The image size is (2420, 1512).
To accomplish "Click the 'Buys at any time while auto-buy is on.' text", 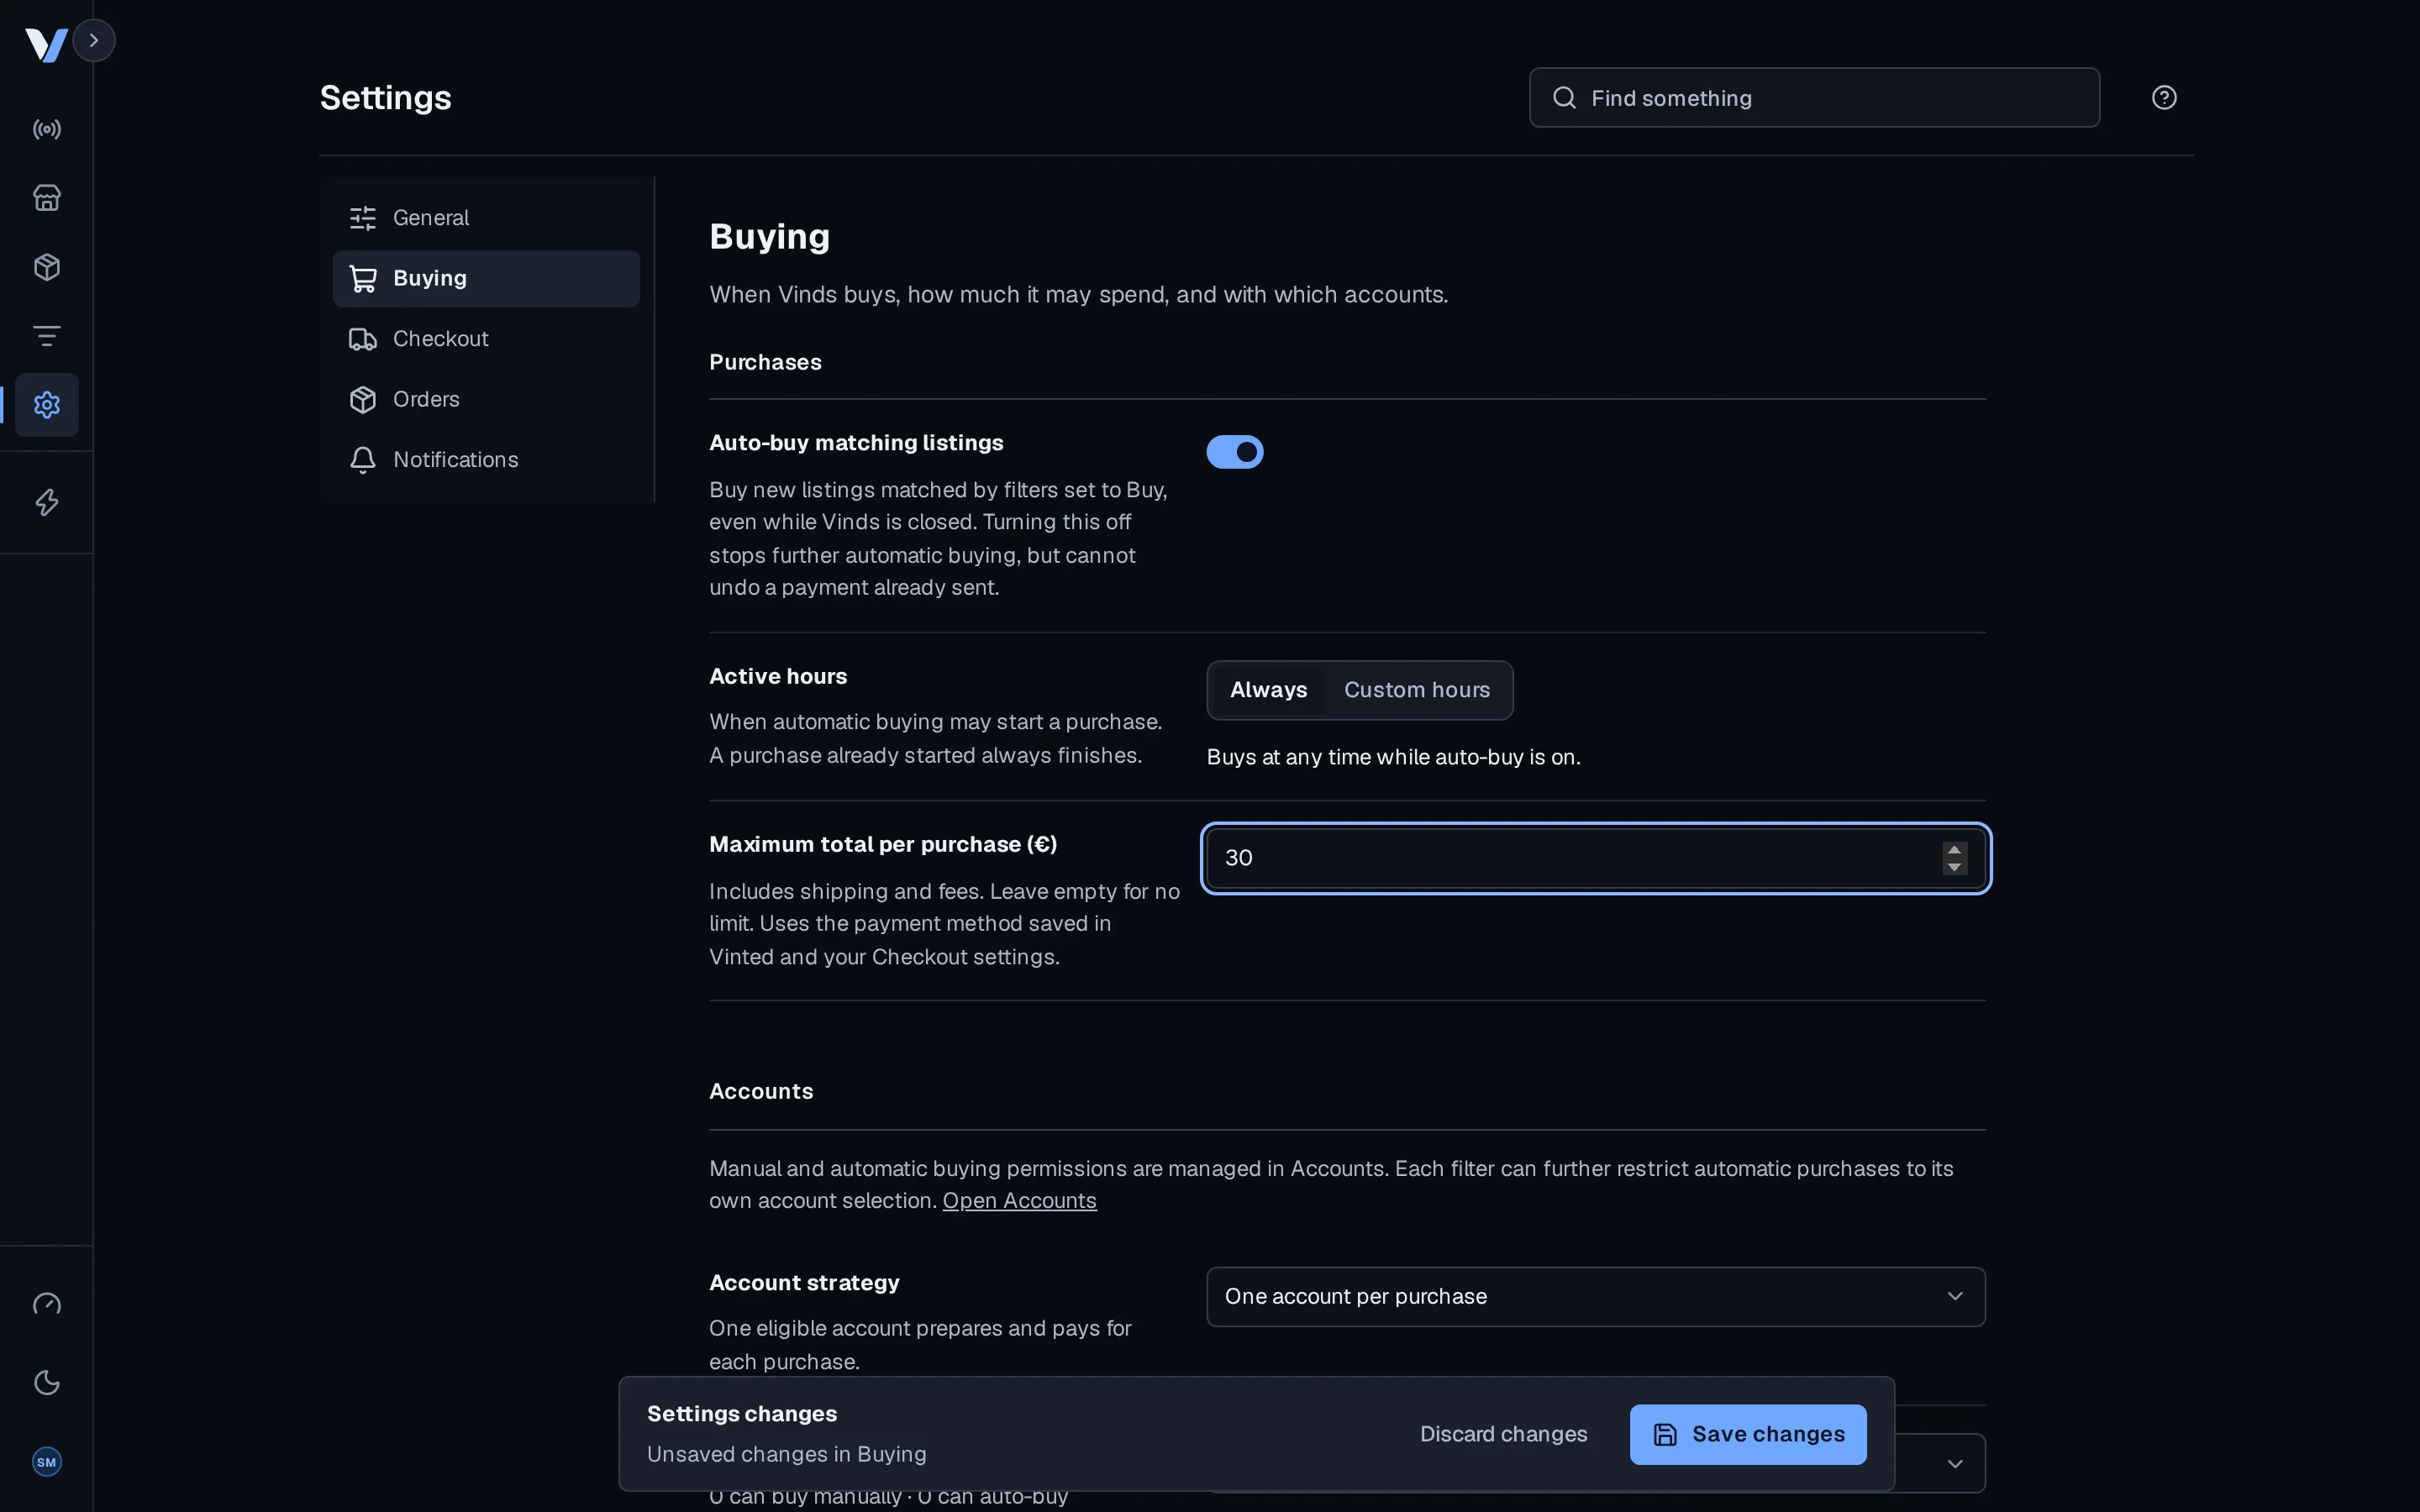I will click(x=1393, y=757).
